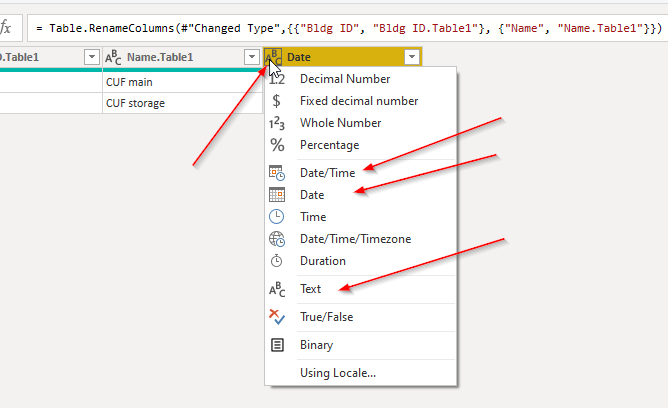Choose Fixed decimal number data type
Screen dimensions: 668x408
click(x=361, y=101)
